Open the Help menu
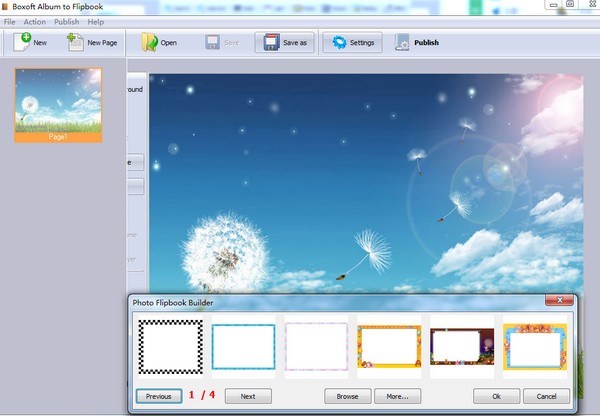 pos(95,21)
